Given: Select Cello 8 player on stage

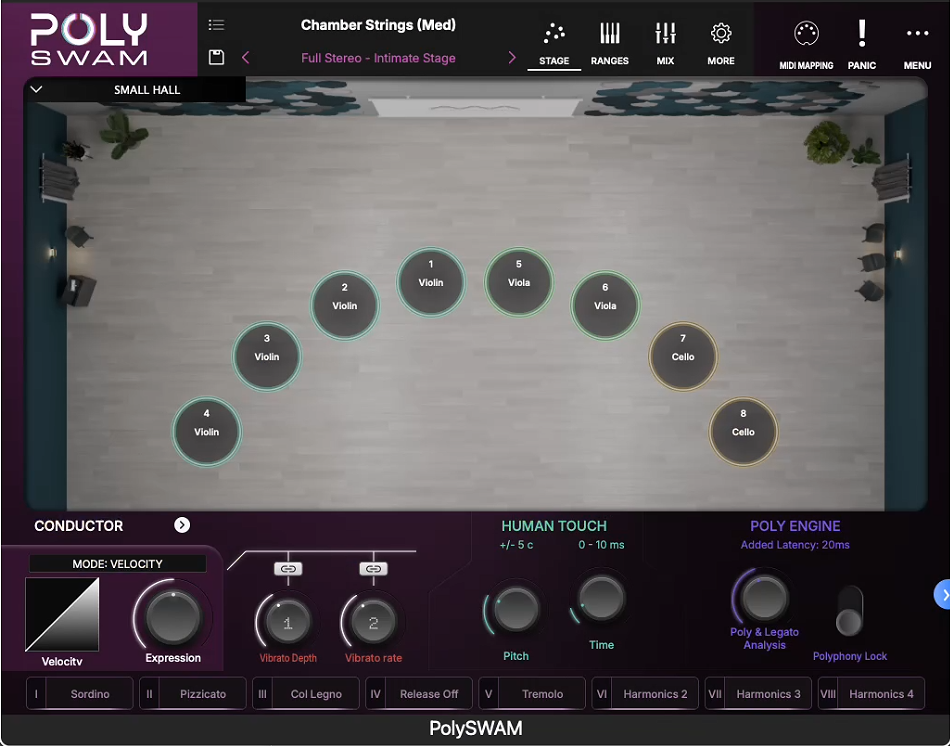Looking at the screenshot, I should 743,431.
